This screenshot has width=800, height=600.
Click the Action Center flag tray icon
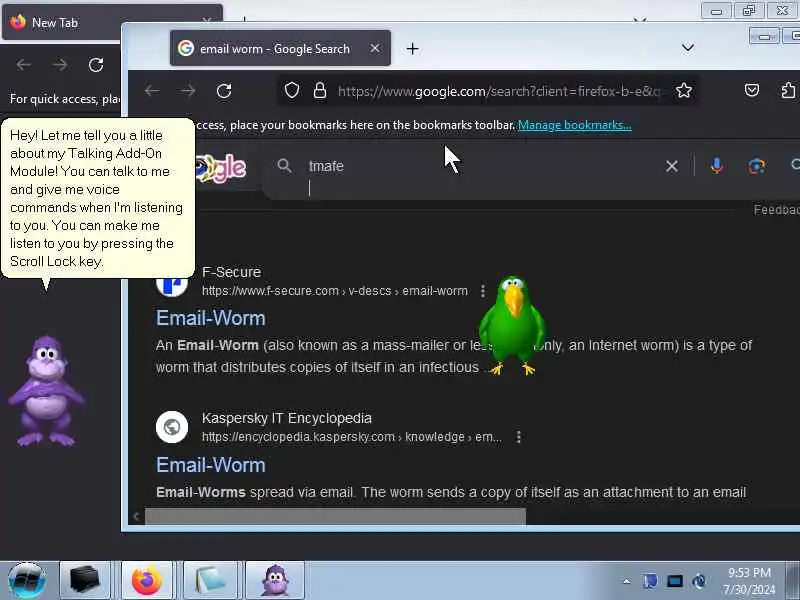[x=650, y=581]
